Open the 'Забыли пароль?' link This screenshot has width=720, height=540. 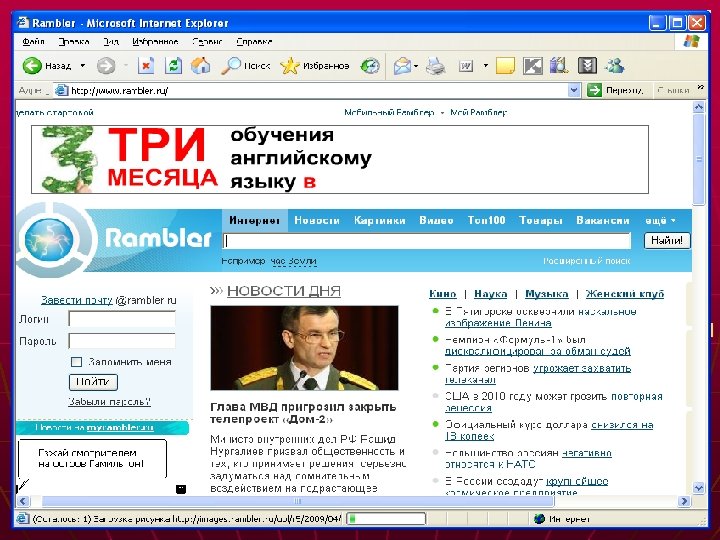click(x=109, y=402)
